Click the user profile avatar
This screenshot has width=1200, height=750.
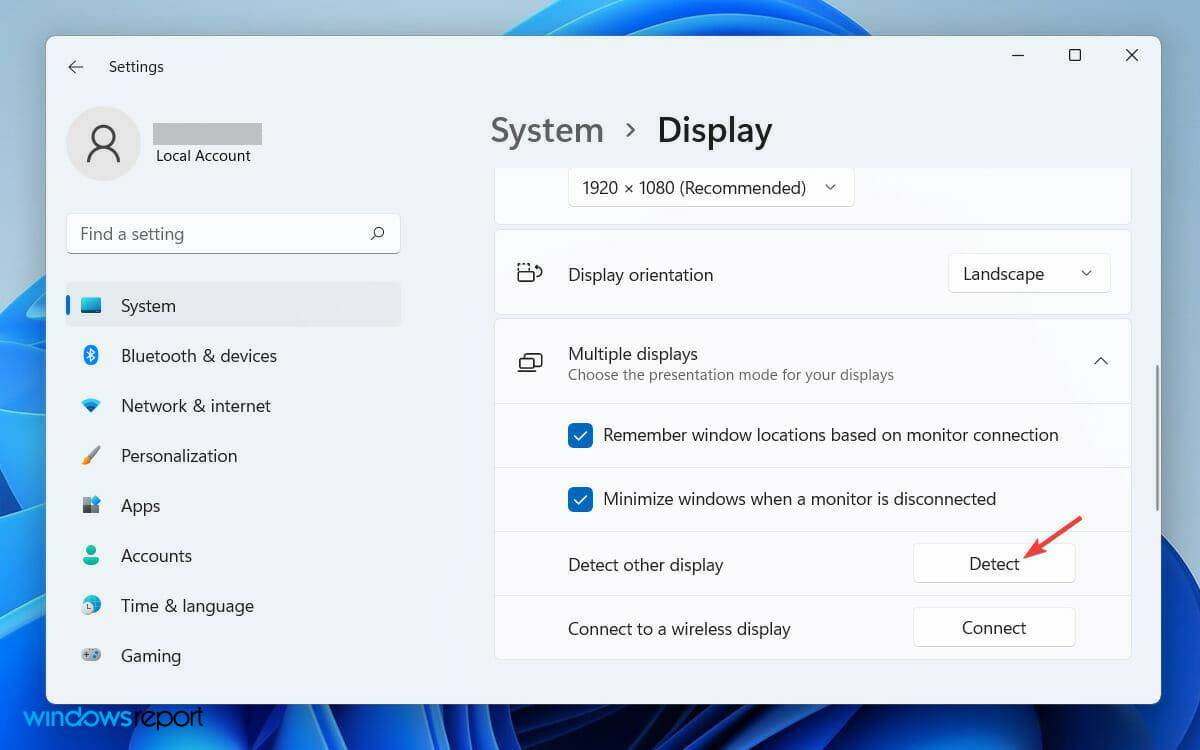coord(103,143)
